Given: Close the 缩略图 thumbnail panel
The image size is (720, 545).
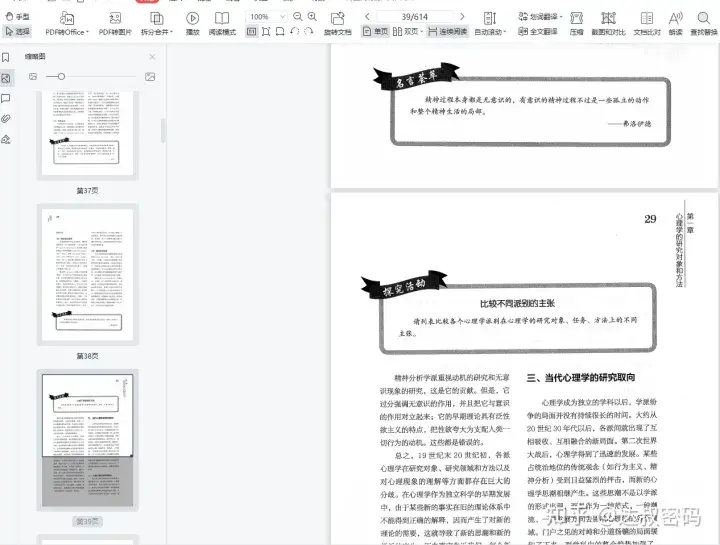Looking at the screenshot, I should click(152, 57).
